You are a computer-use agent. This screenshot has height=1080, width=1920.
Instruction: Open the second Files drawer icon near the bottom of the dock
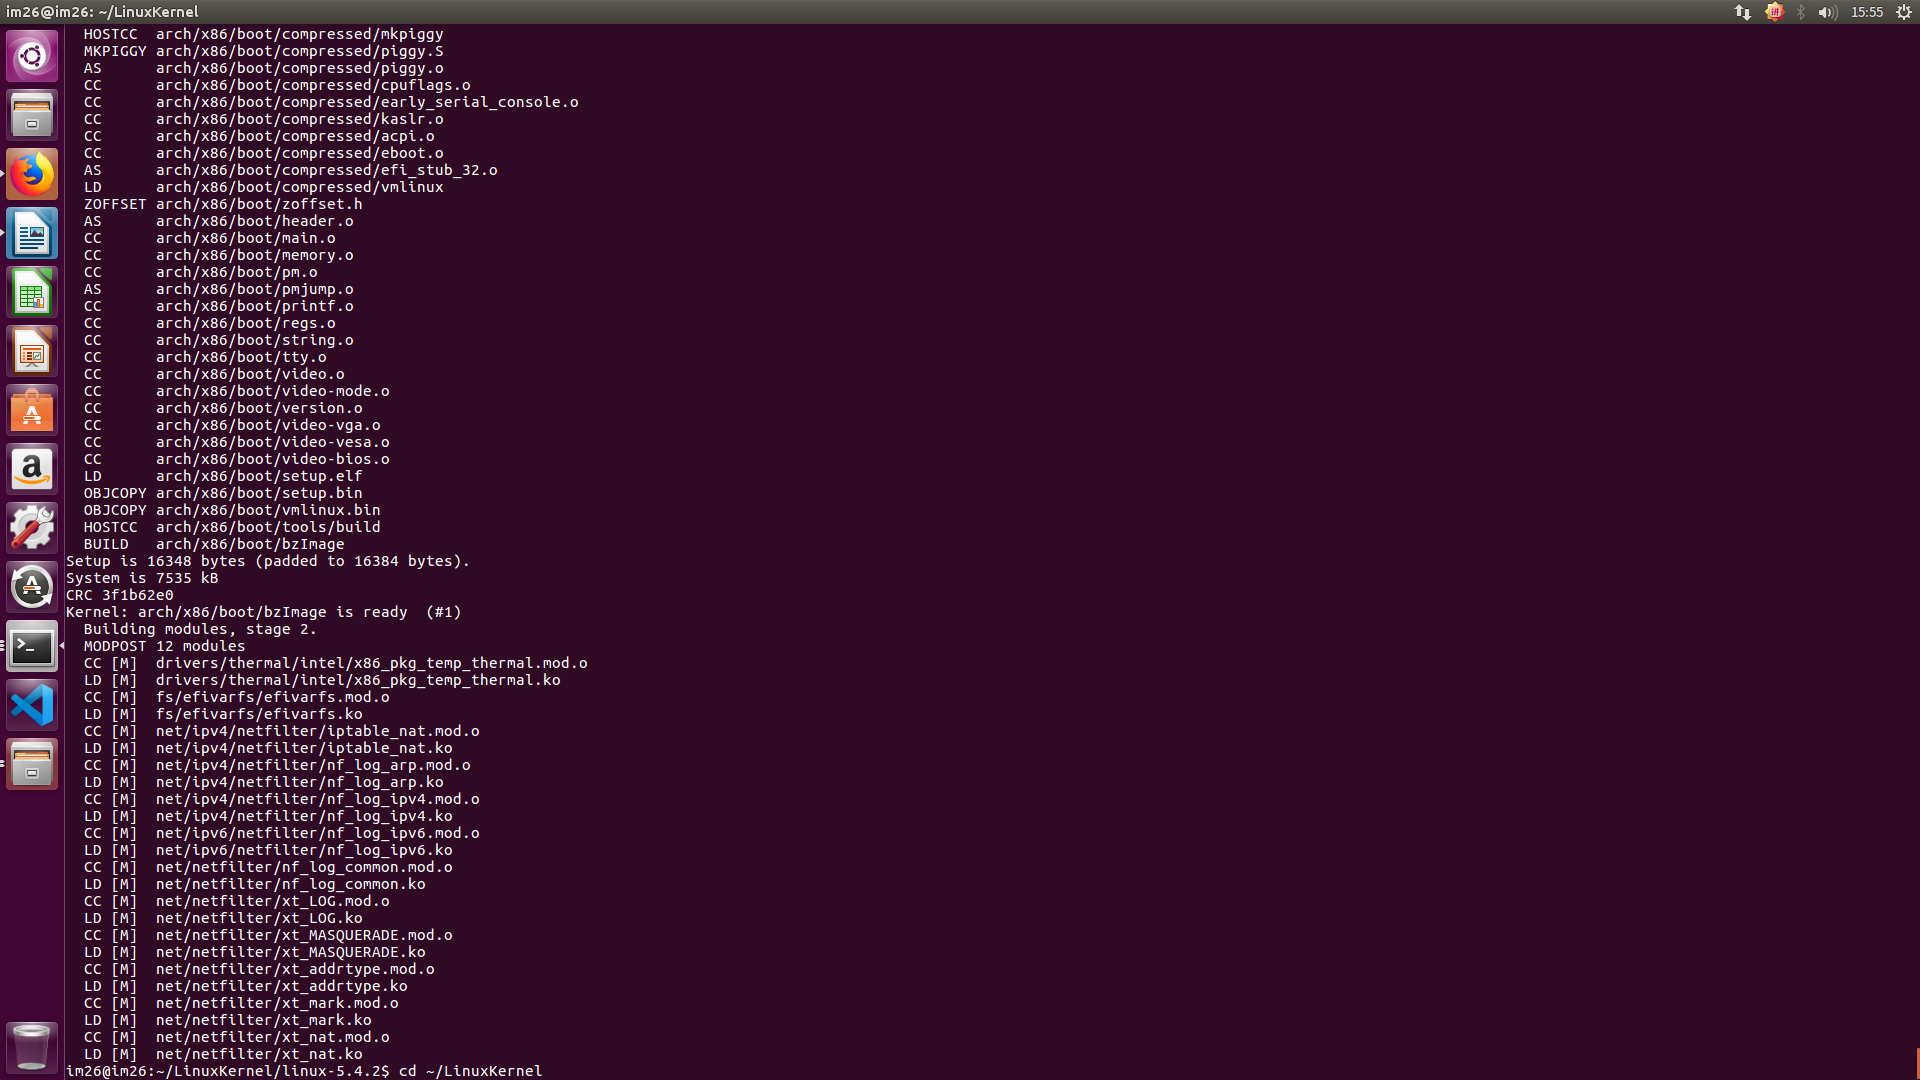[x=32, y=765]
